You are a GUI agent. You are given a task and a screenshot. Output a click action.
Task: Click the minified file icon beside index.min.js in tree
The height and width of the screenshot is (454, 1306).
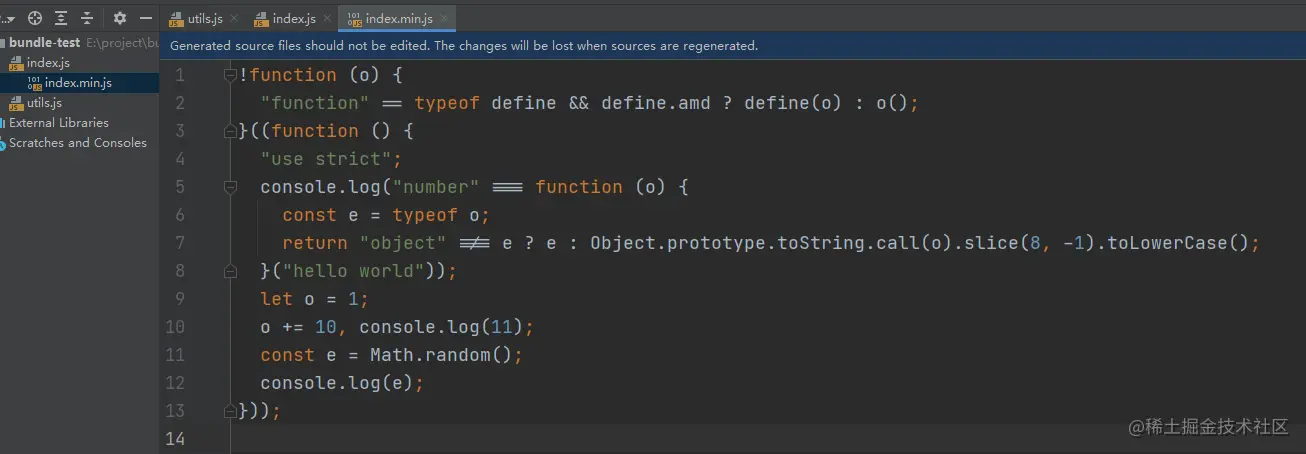click(35, 83)
